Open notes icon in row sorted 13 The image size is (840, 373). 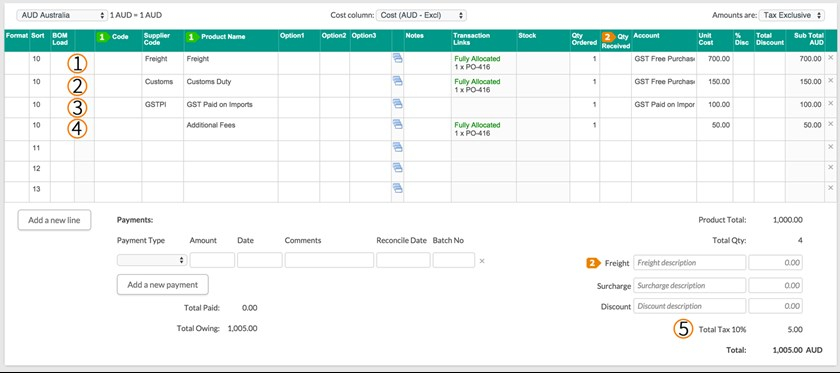tap(398, 188)
